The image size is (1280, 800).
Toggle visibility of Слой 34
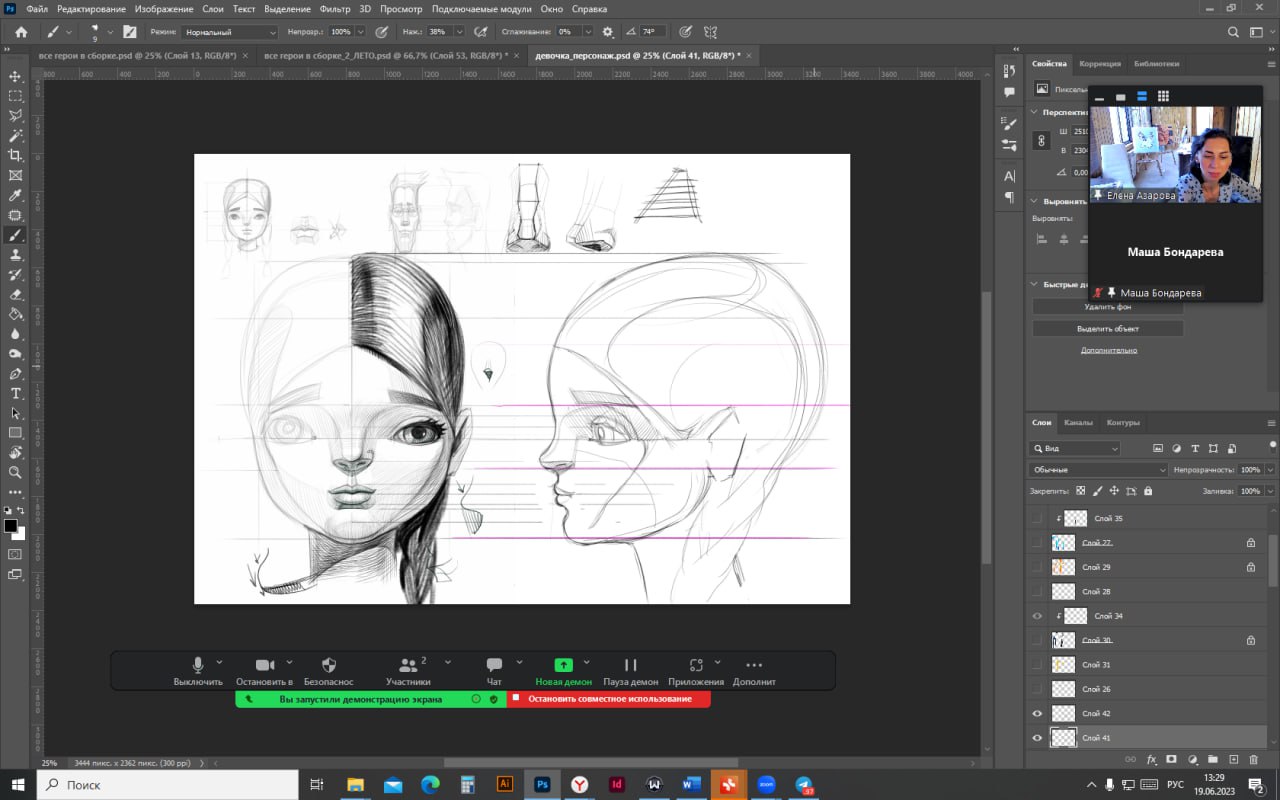(x=1037, y=616)
